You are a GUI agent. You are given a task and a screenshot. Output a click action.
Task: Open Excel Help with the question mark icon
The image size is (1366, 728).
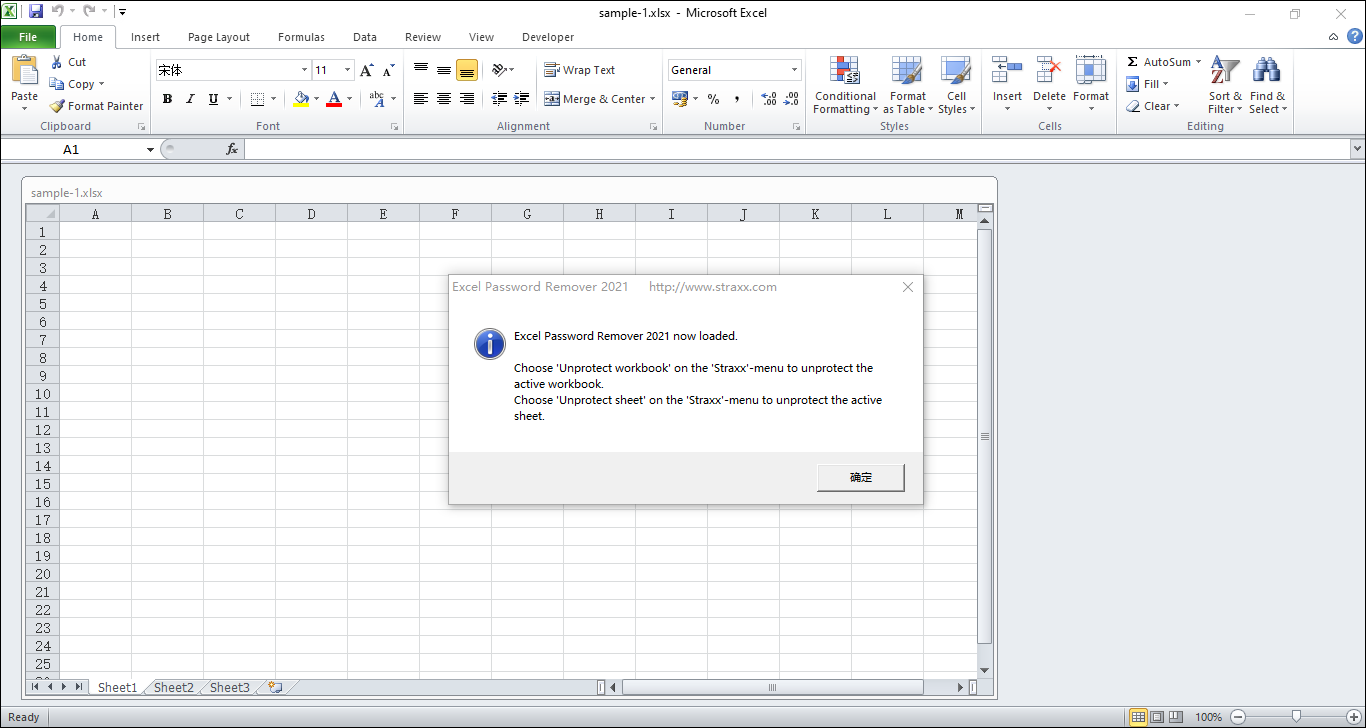point(1355,37)
